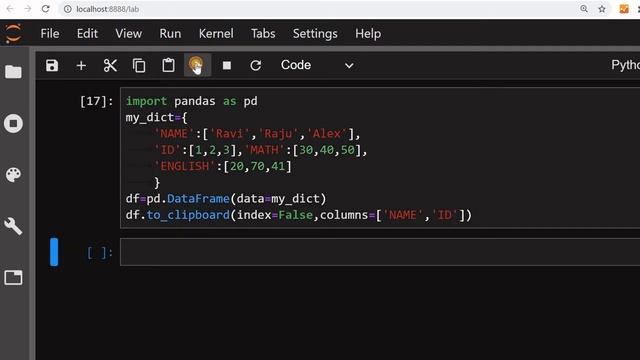Click the 'NAME' list code line
Image resolution: width=640 pixels, height=360 pixels.
pos(257,134)
